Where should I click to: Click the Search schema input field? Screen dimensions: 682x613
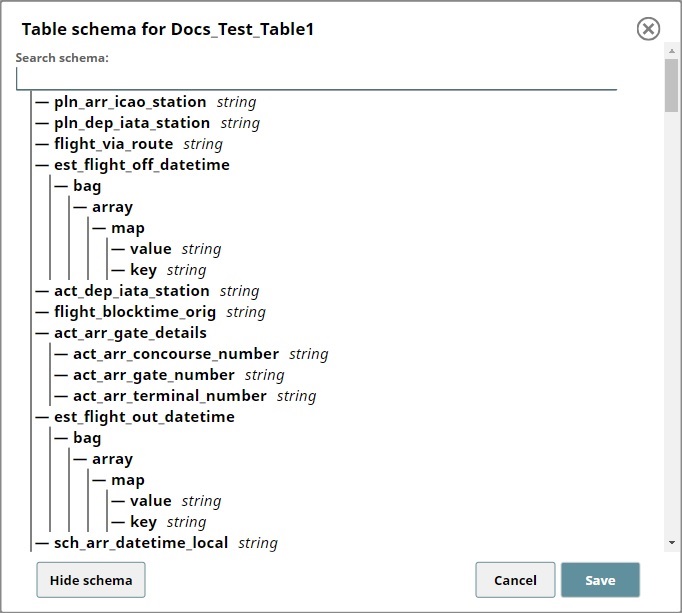(316, 79)
